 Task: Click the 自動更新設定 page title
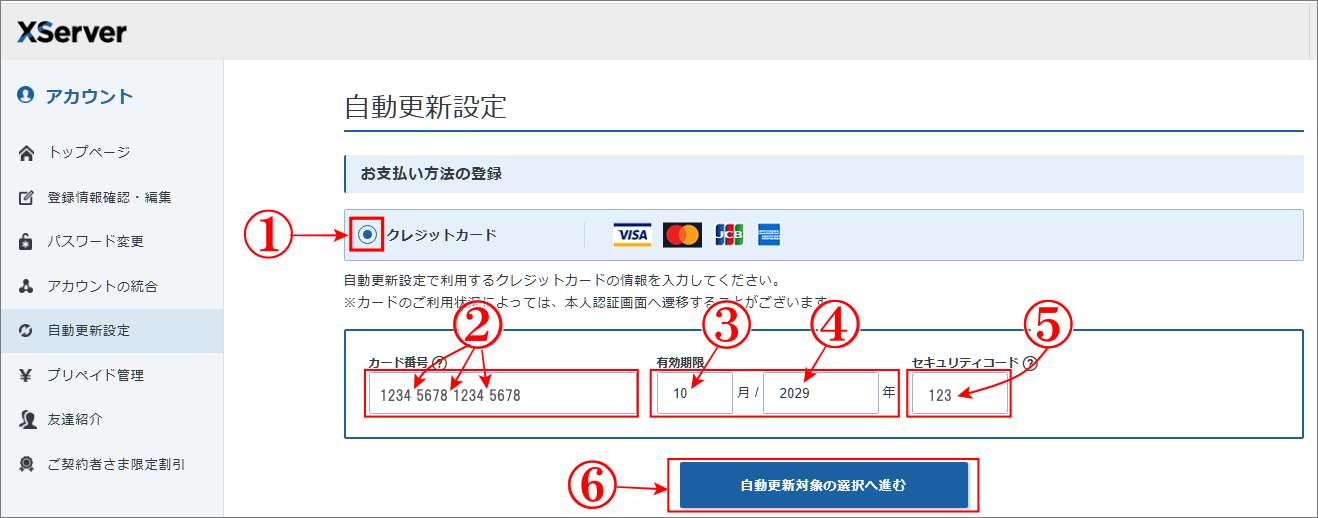(x=425, y=107)
